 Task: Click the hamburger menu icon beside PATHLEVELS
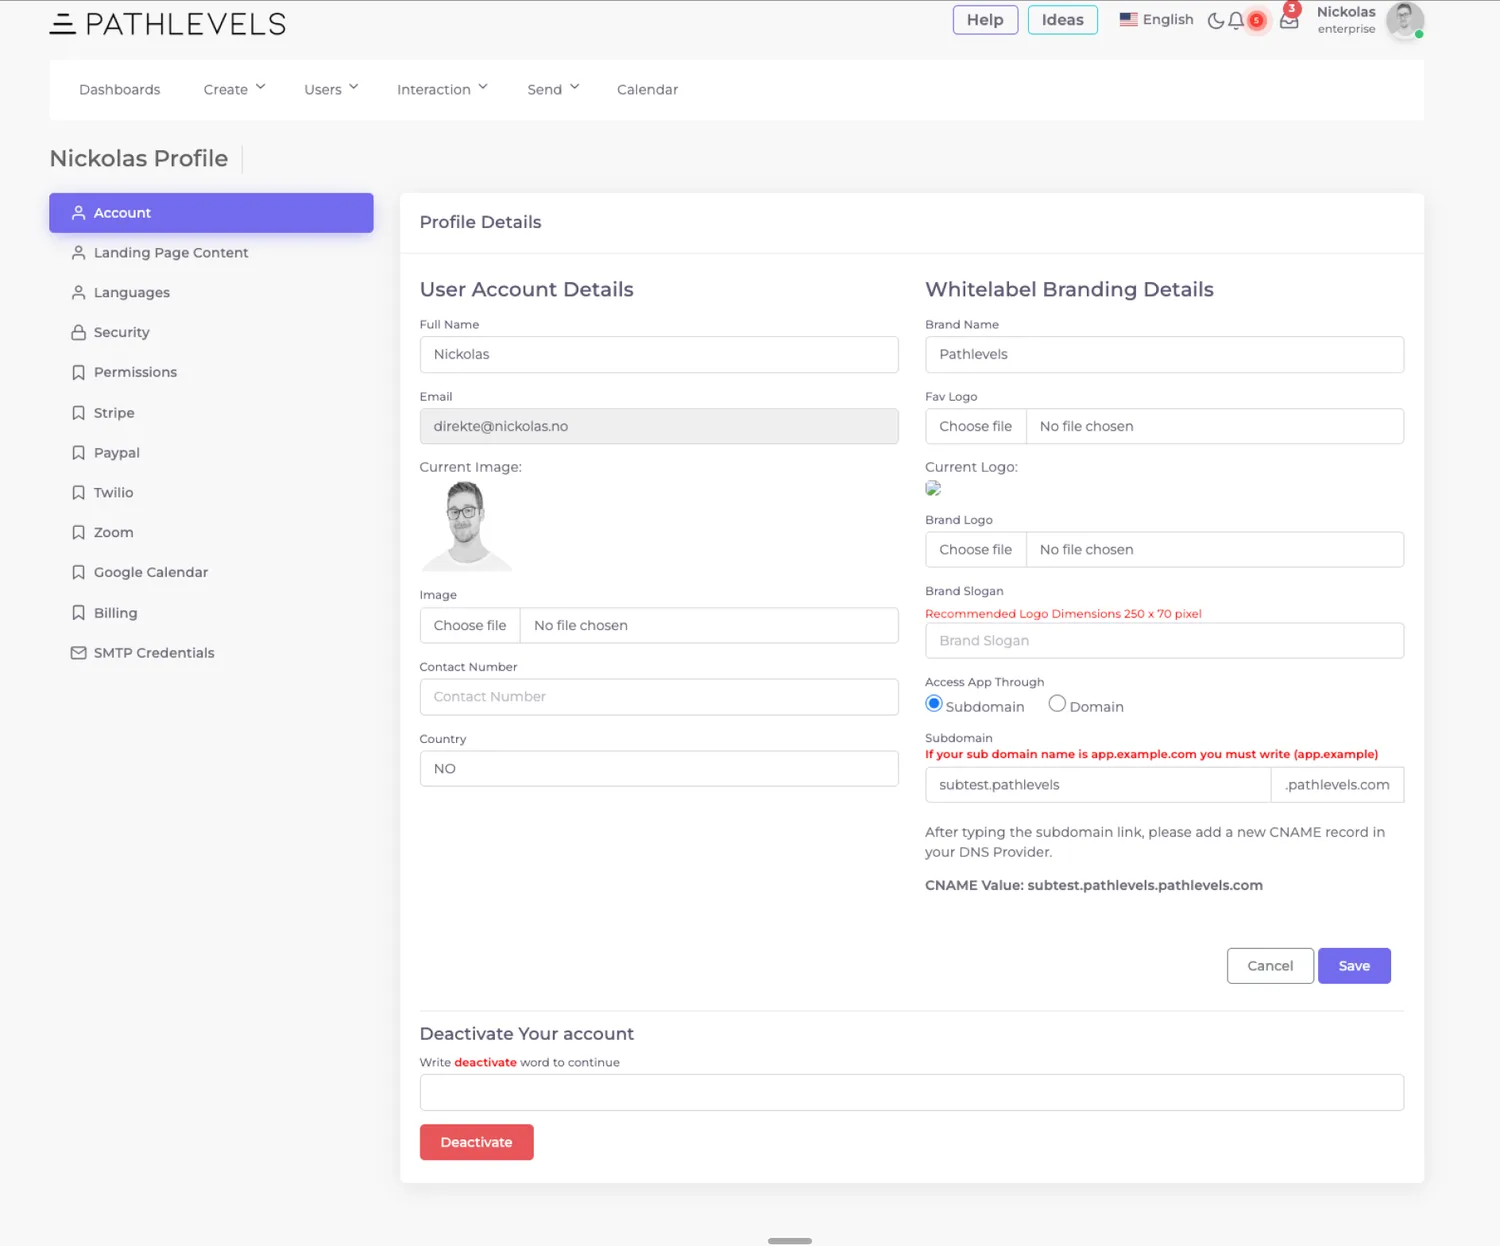63,24
